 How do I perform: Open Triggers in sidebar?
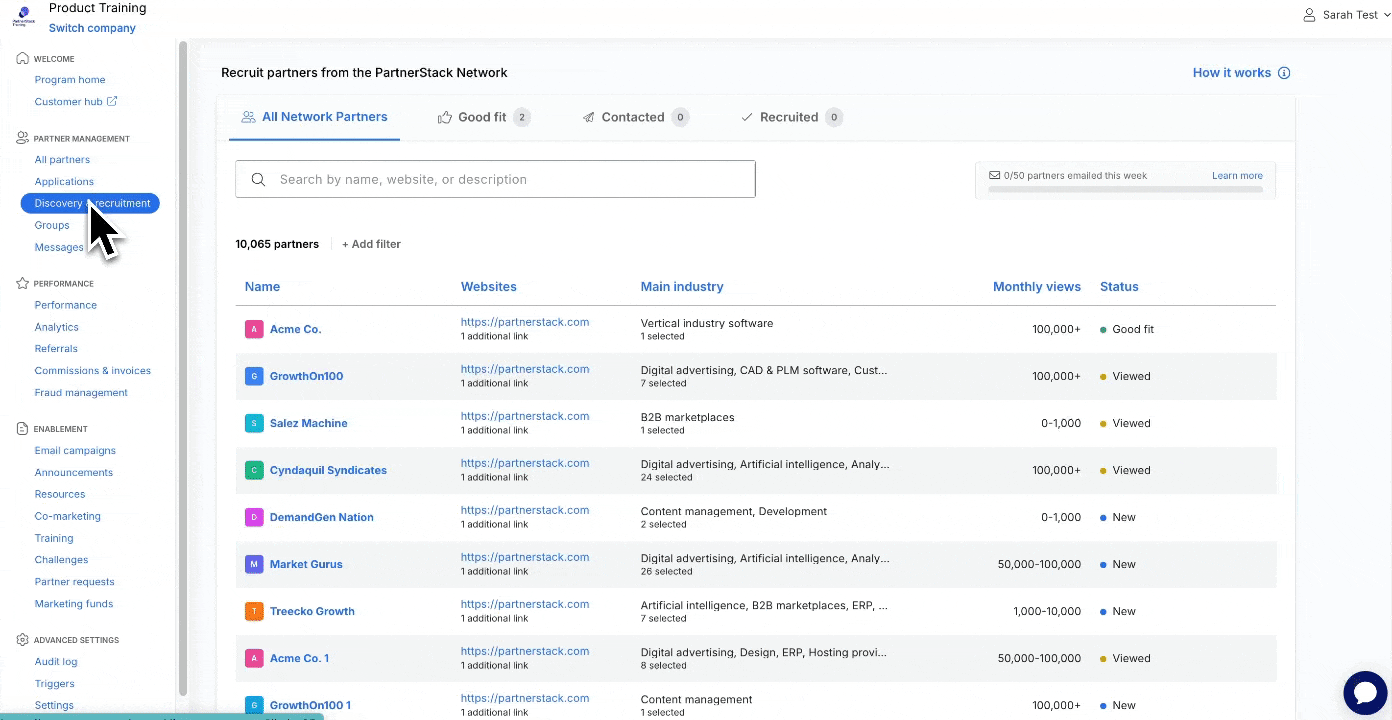(x=55, y=684)
